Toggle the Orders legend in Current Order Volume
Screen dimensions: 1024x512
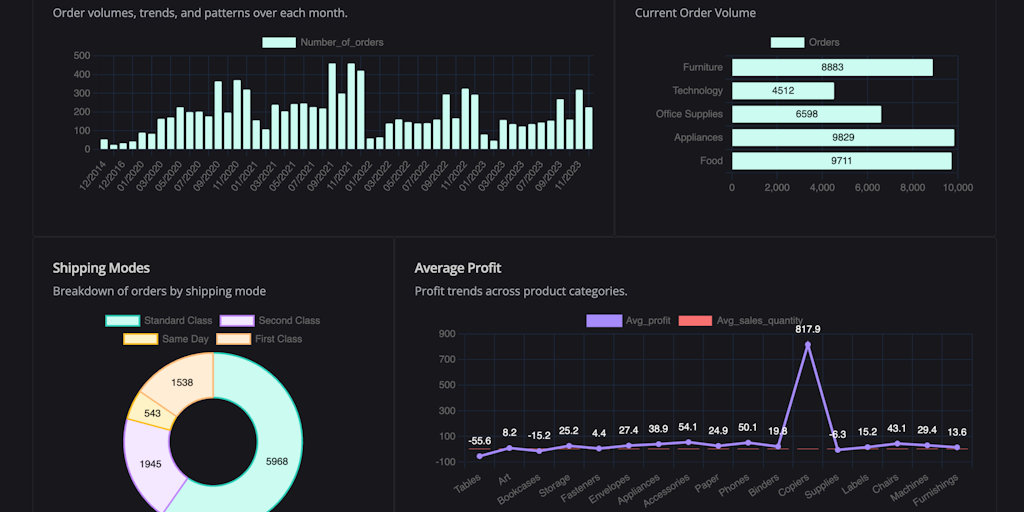tap(788, 42)
